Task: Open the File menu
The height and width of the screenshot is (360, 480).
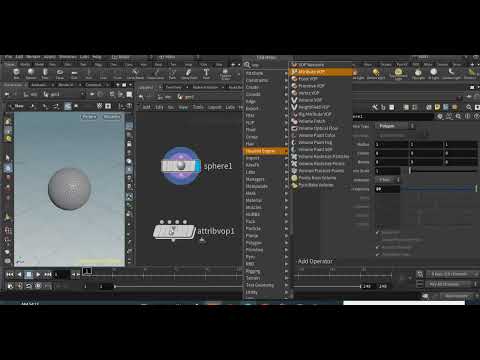Action: click(x=8, y=57)
